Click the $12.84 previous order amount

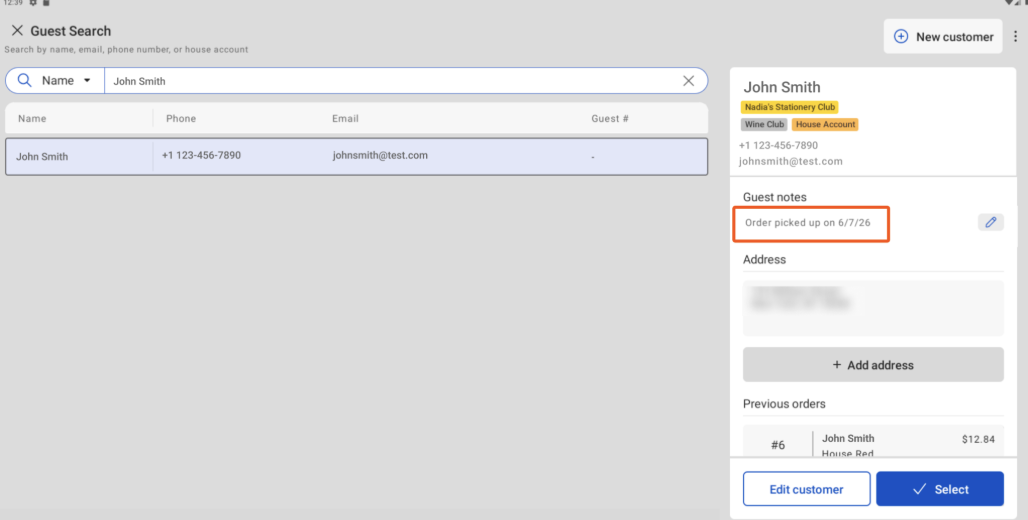point(978,439)
